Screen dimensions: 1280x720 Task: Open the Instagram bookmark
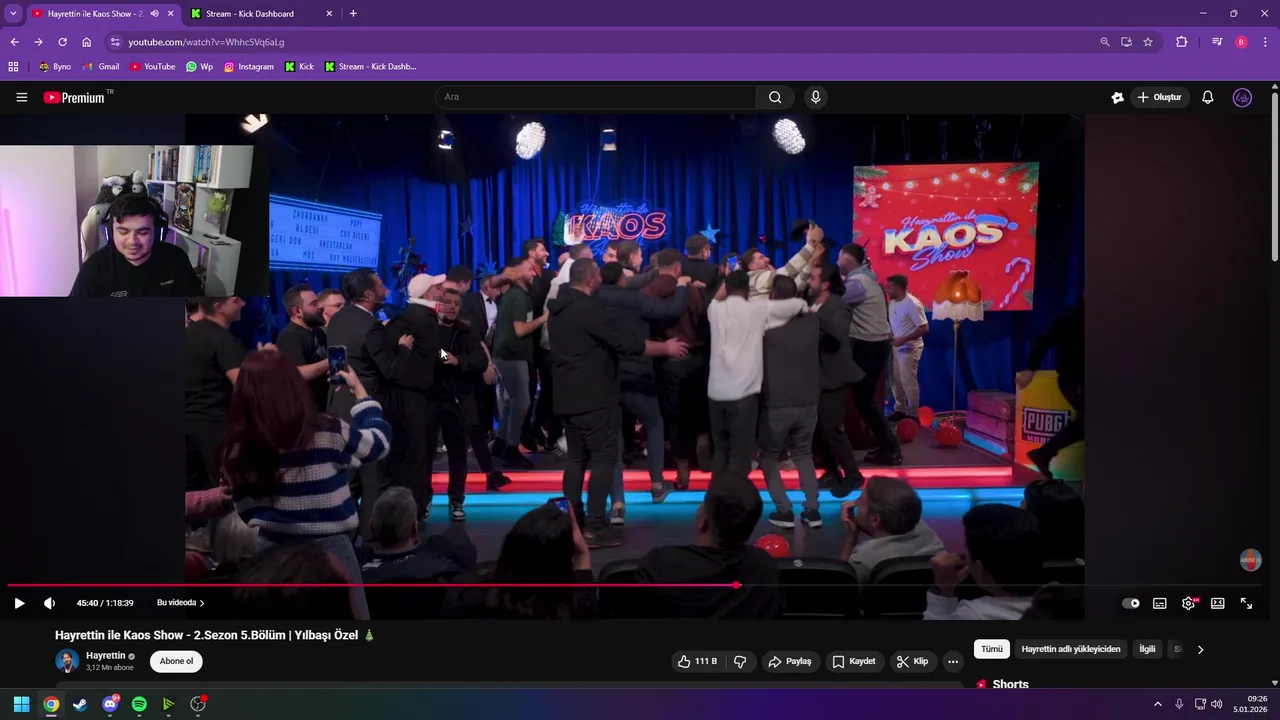click(x=249, y=67)
